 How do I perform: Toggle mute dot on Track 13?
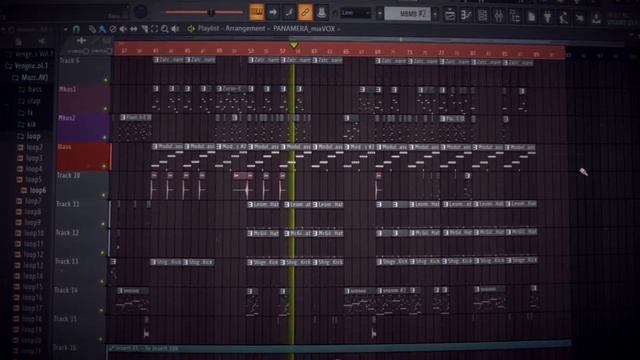click(x=102, y=281)
